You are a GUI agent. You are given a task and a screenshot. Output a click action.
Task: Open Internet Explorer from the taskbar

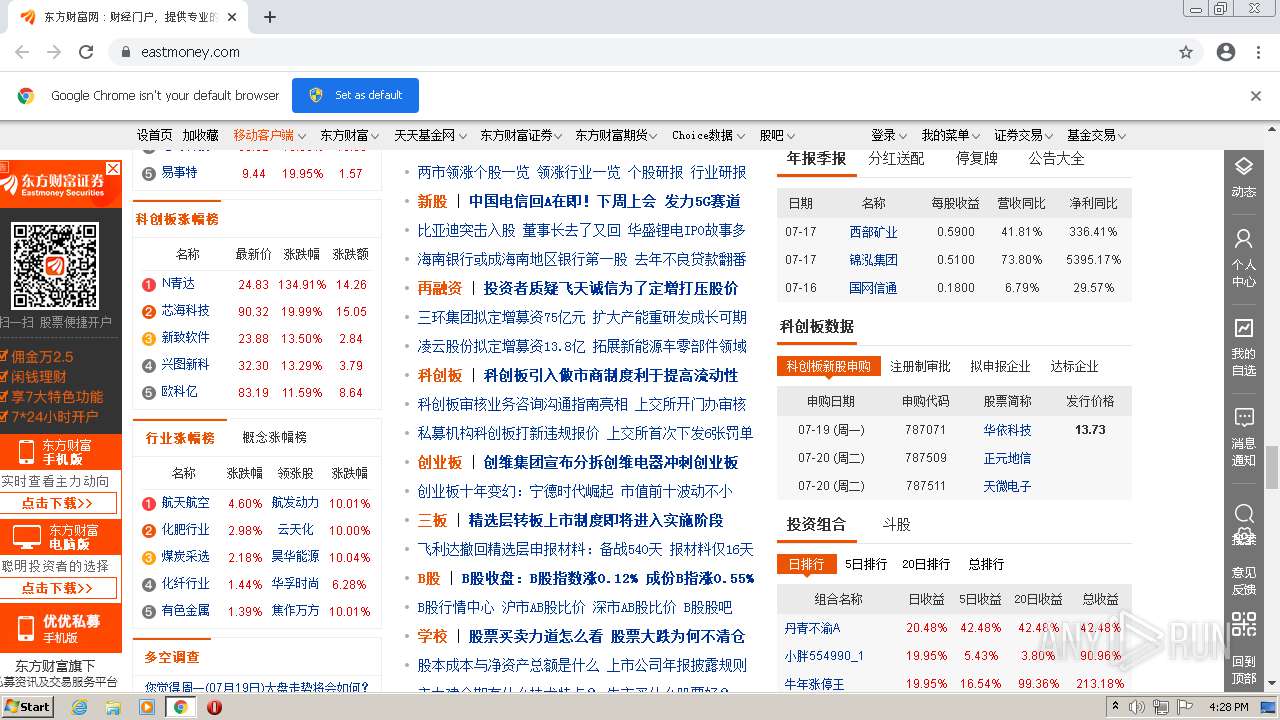point(80,707)
